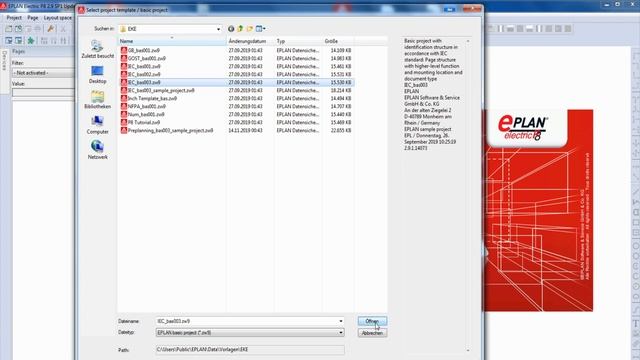This screenshot has height=360, width=640.
Task: Sort files by the Name column header
Action: coord(172,41)
